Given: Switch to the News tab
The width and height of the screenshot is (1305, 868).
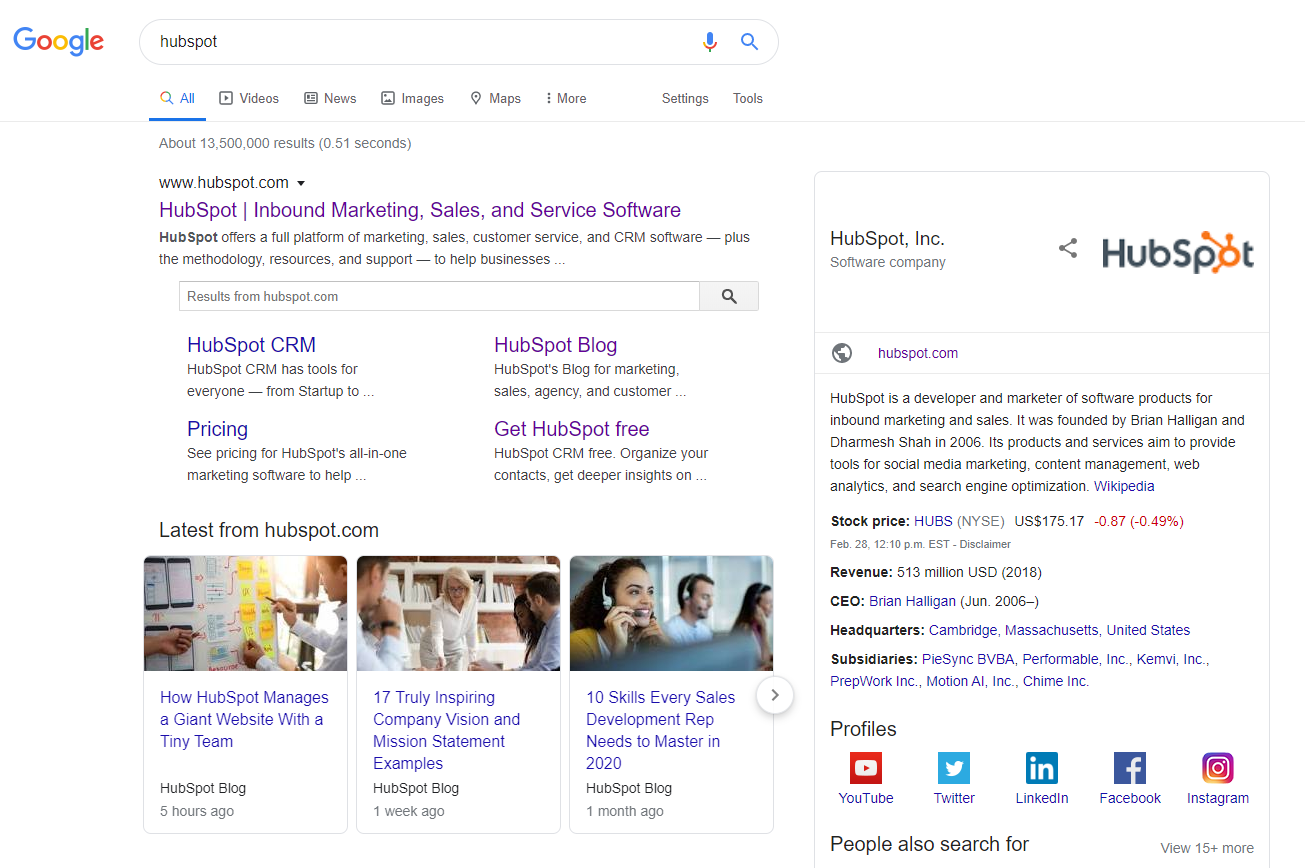Looking at the screenshot, I should (330, 98).
